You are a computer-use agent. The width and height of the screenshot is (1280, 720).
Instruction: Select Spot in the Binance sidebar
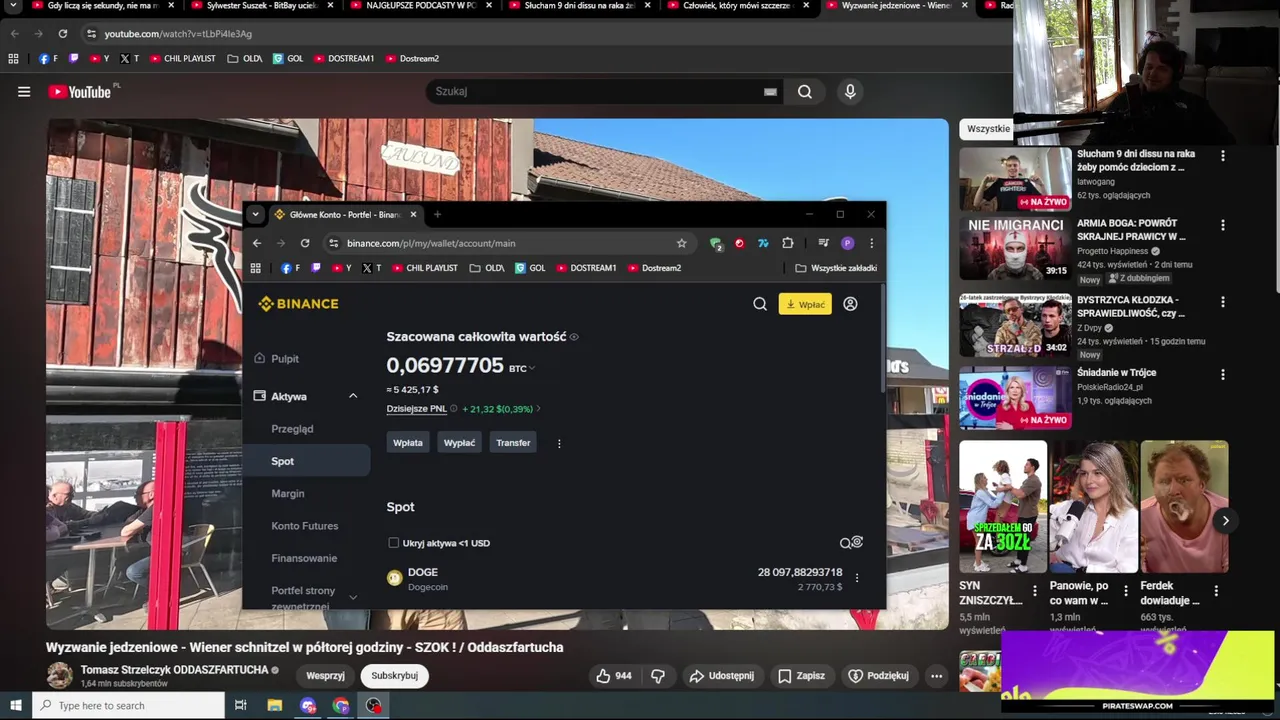307,461
